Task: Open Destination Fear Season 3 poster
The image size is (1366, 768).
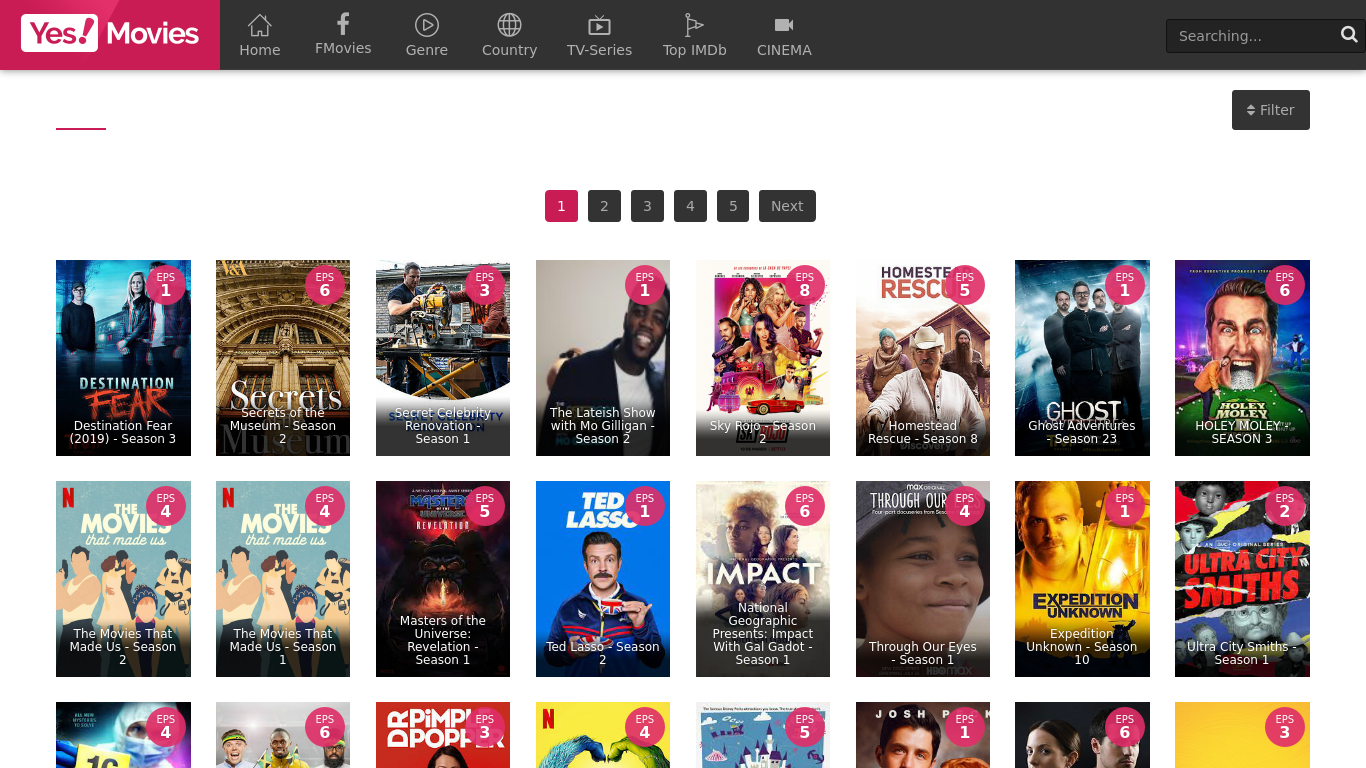Action: (123, 358)
